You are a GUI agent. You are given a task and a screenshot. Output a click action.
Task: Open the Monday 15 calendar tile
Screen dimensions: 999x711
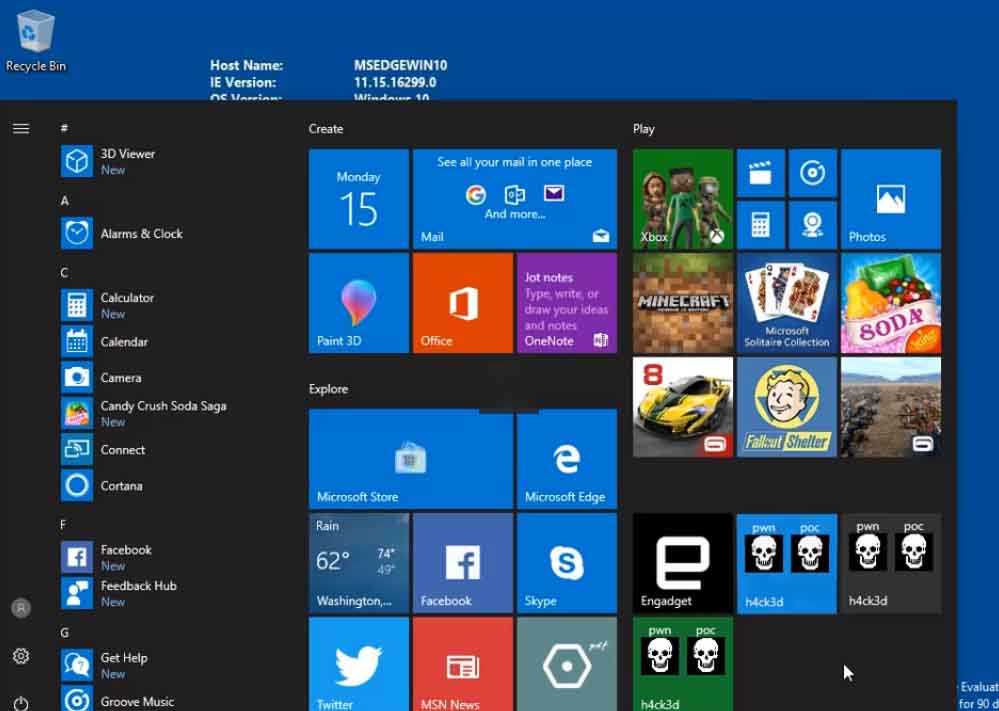(359, 199)
